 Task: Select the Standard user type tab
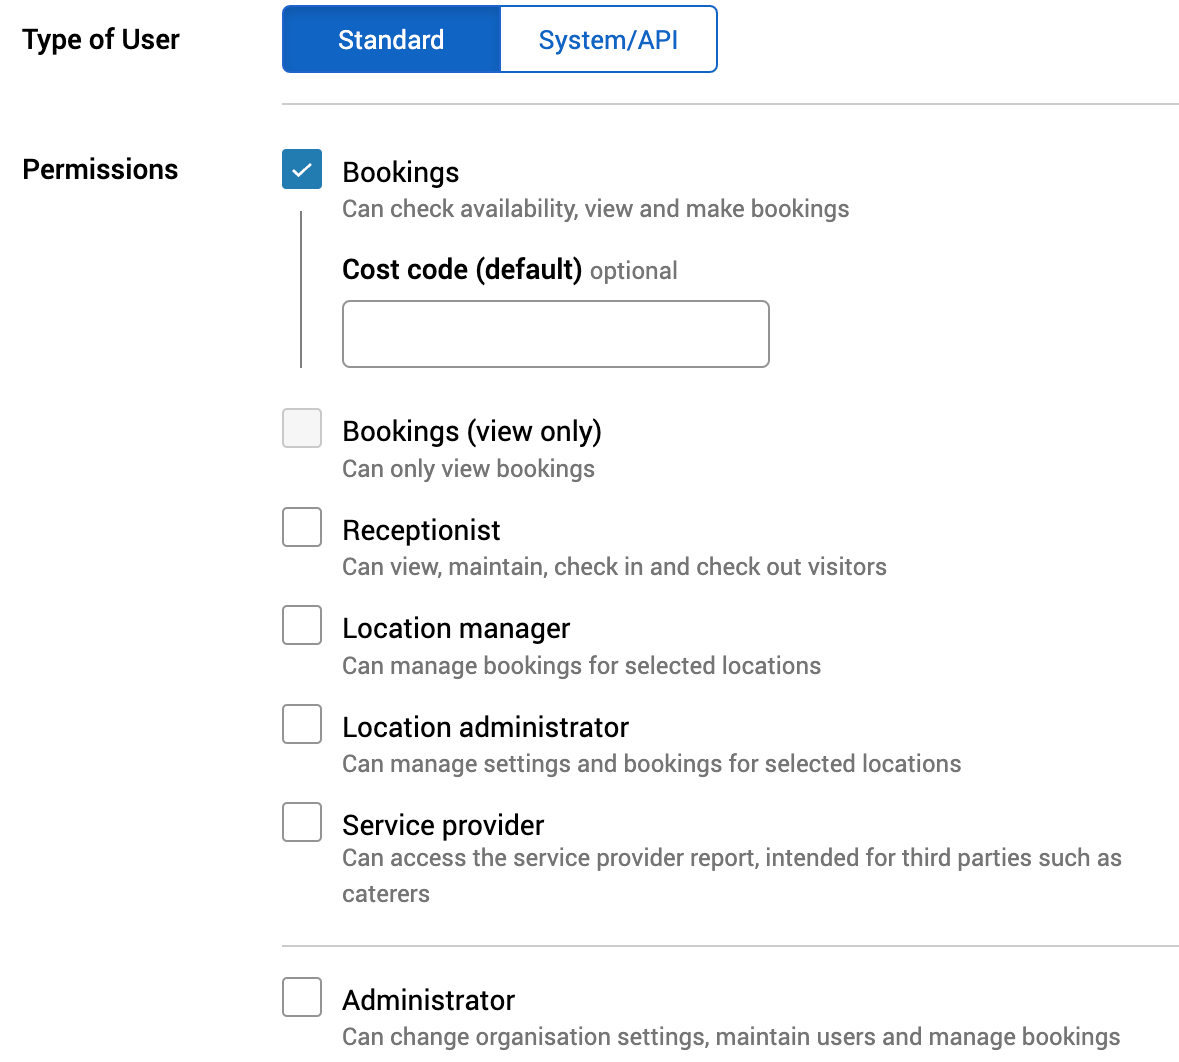click(391, 39)
